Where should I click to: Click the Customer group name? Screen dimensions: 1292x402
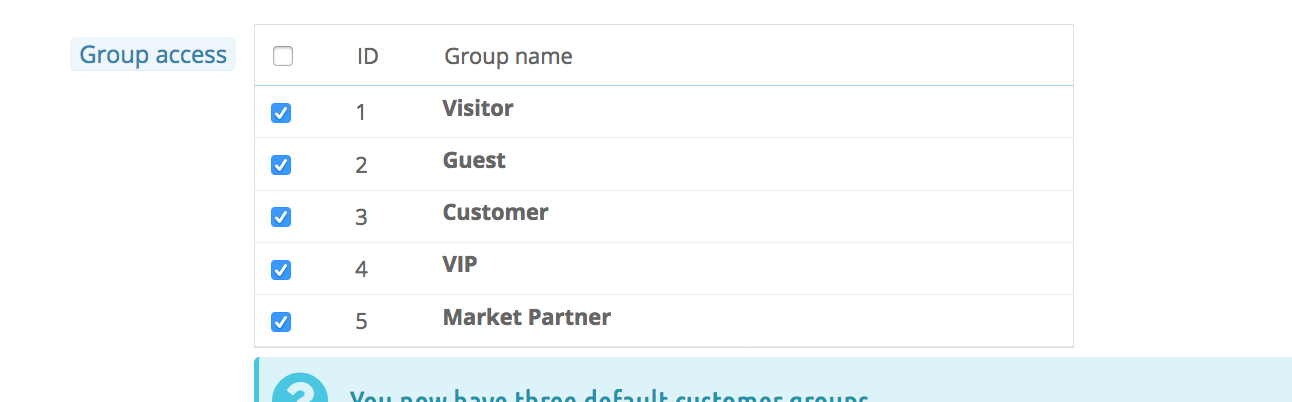pos(495,212)
